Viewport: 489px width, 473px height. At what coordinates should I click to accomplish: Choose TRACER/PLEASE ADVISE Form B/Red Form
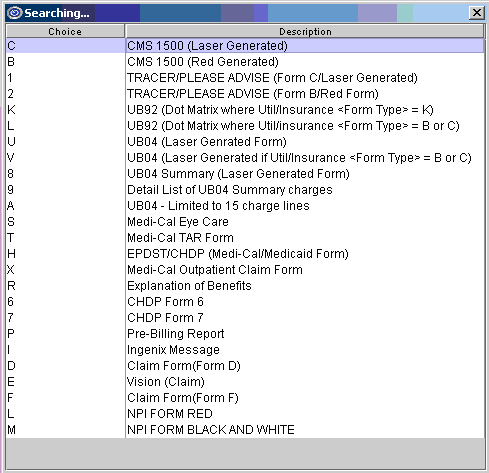coord(245,94)
